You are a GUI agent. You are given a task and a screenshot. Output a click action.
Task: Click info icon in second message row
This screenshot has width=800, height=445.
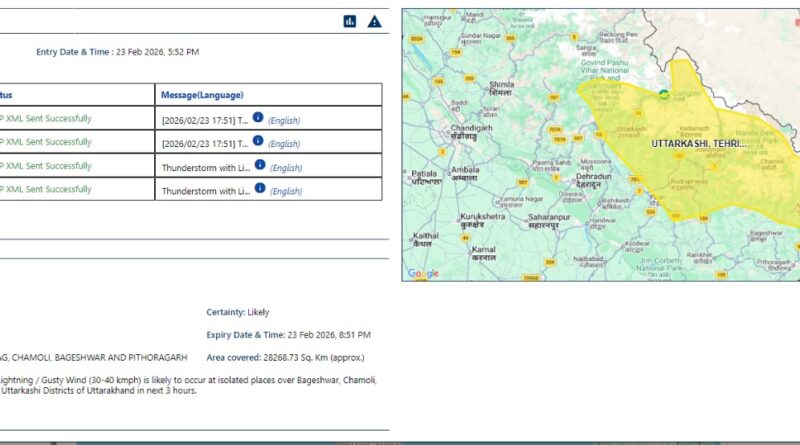click(258, 142)
